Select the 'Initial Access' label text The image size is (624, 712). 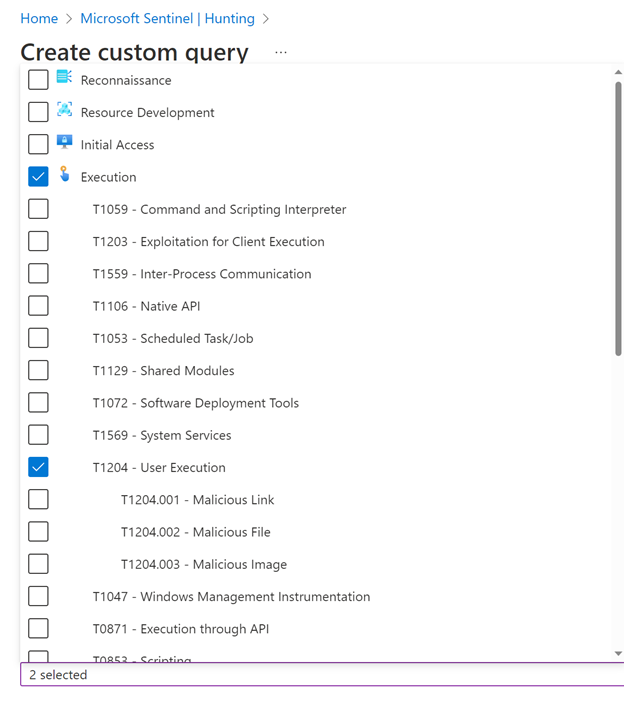(x=117, y=145)
